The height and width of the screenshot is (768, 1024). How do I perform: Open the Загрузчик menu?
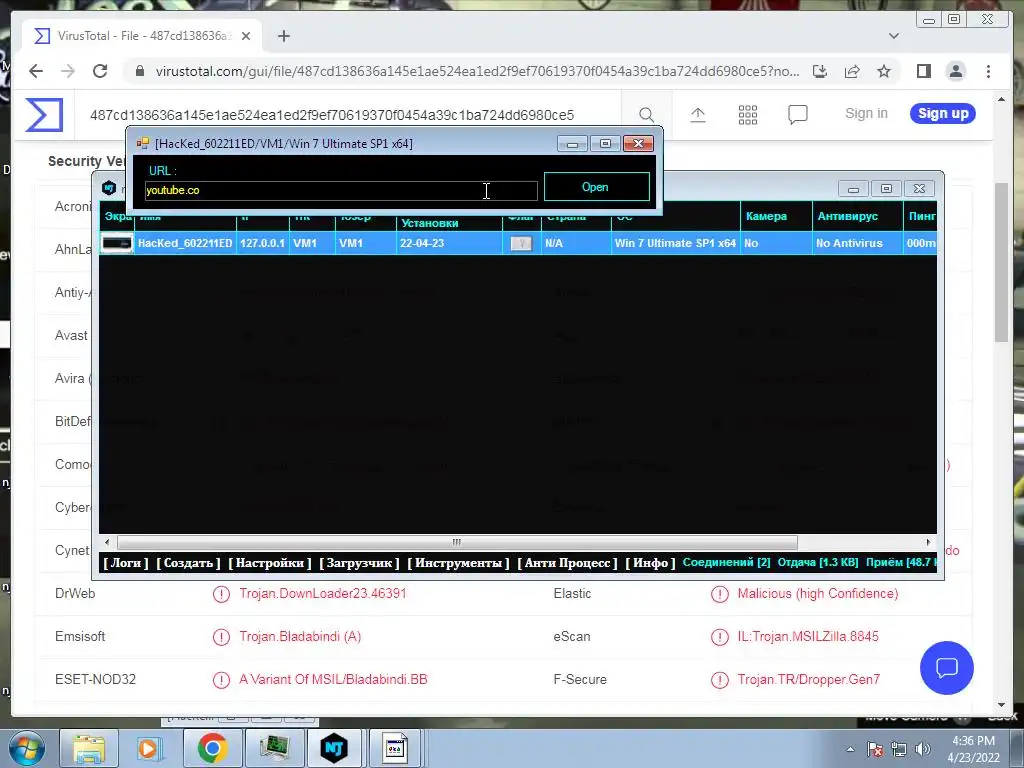point(359,563)
